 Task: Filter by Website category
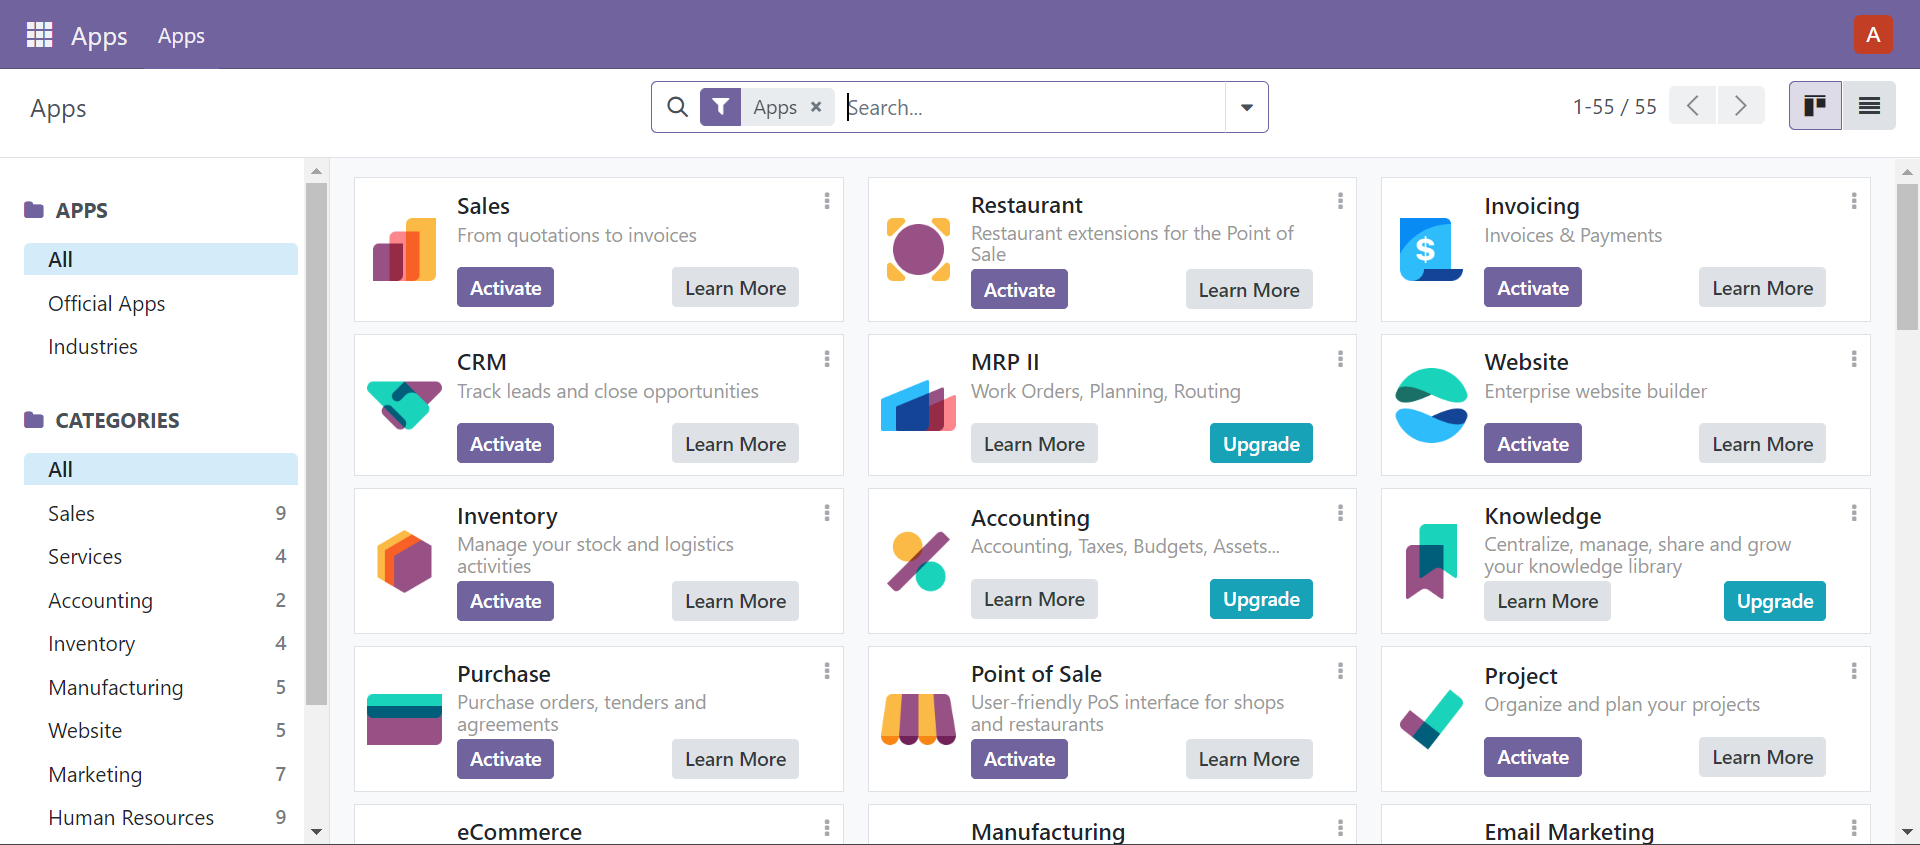(161, 730)
